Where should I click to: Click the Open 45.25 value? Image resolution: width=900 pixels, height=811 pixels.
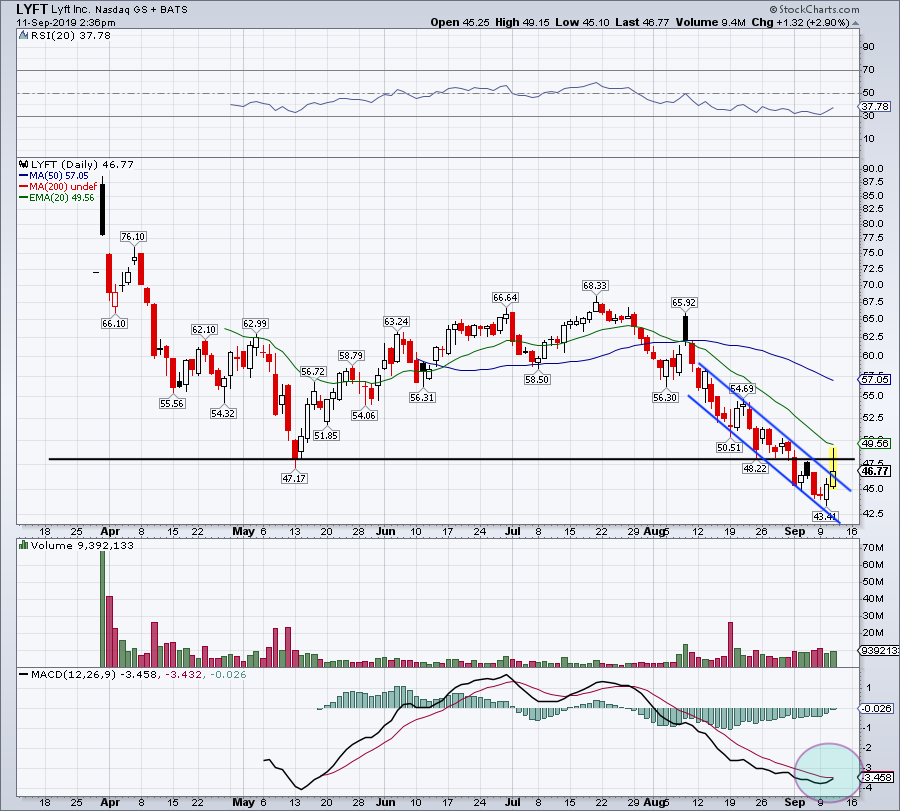coord(460,22)
